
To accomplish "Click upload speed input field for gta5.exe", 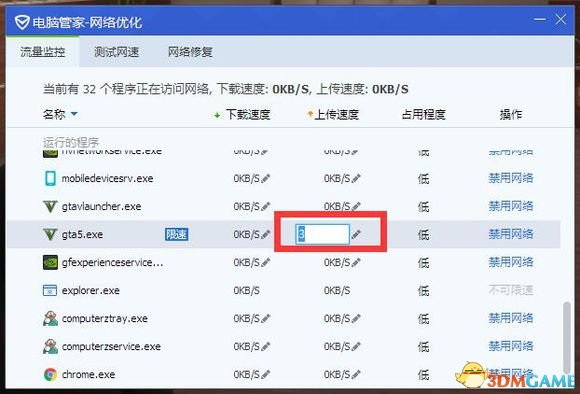I will (322, 234).
